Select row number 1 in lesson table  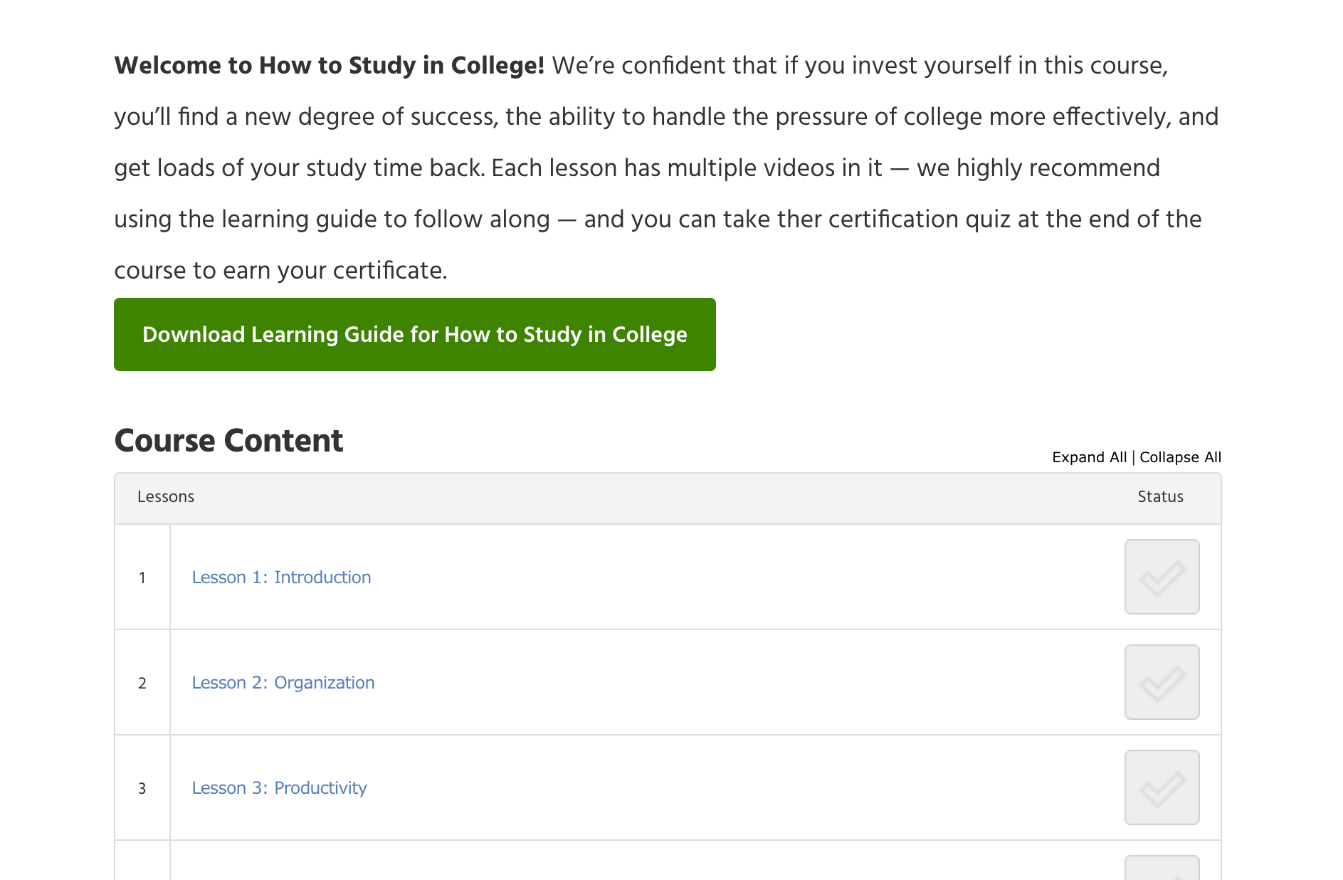pos(142,578)
